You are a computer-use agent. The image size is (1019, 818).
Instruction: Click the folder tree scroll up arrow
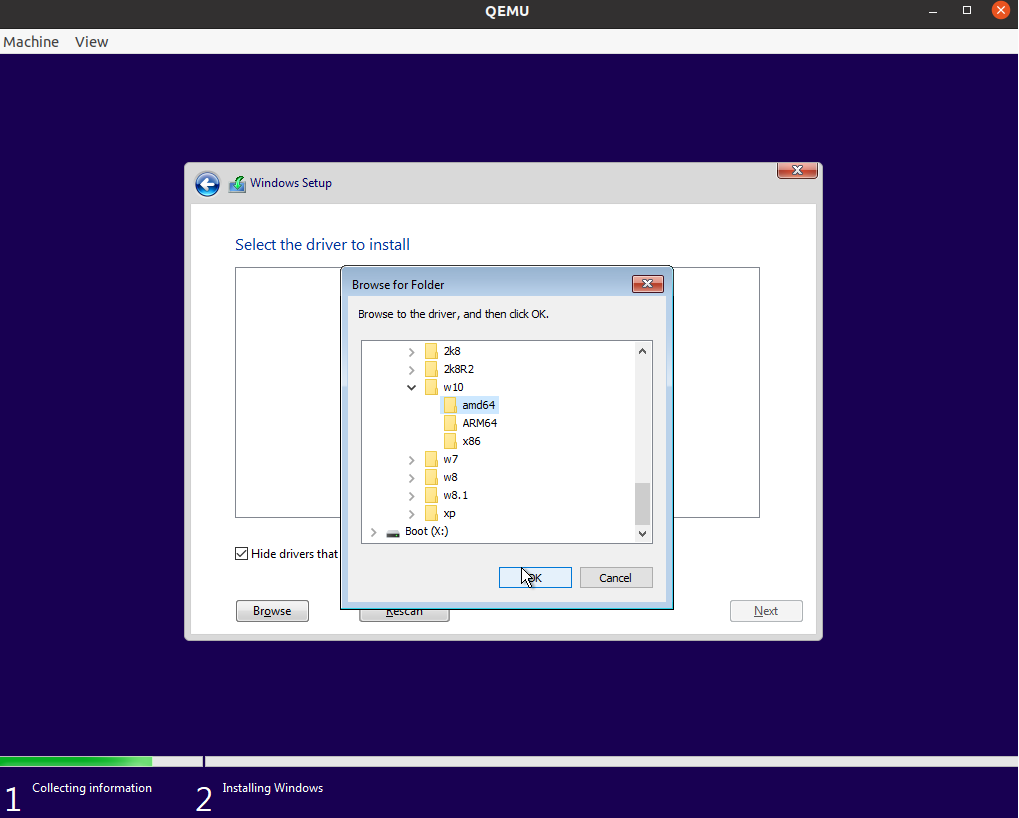pyautogui.click(x=642, y=351)
